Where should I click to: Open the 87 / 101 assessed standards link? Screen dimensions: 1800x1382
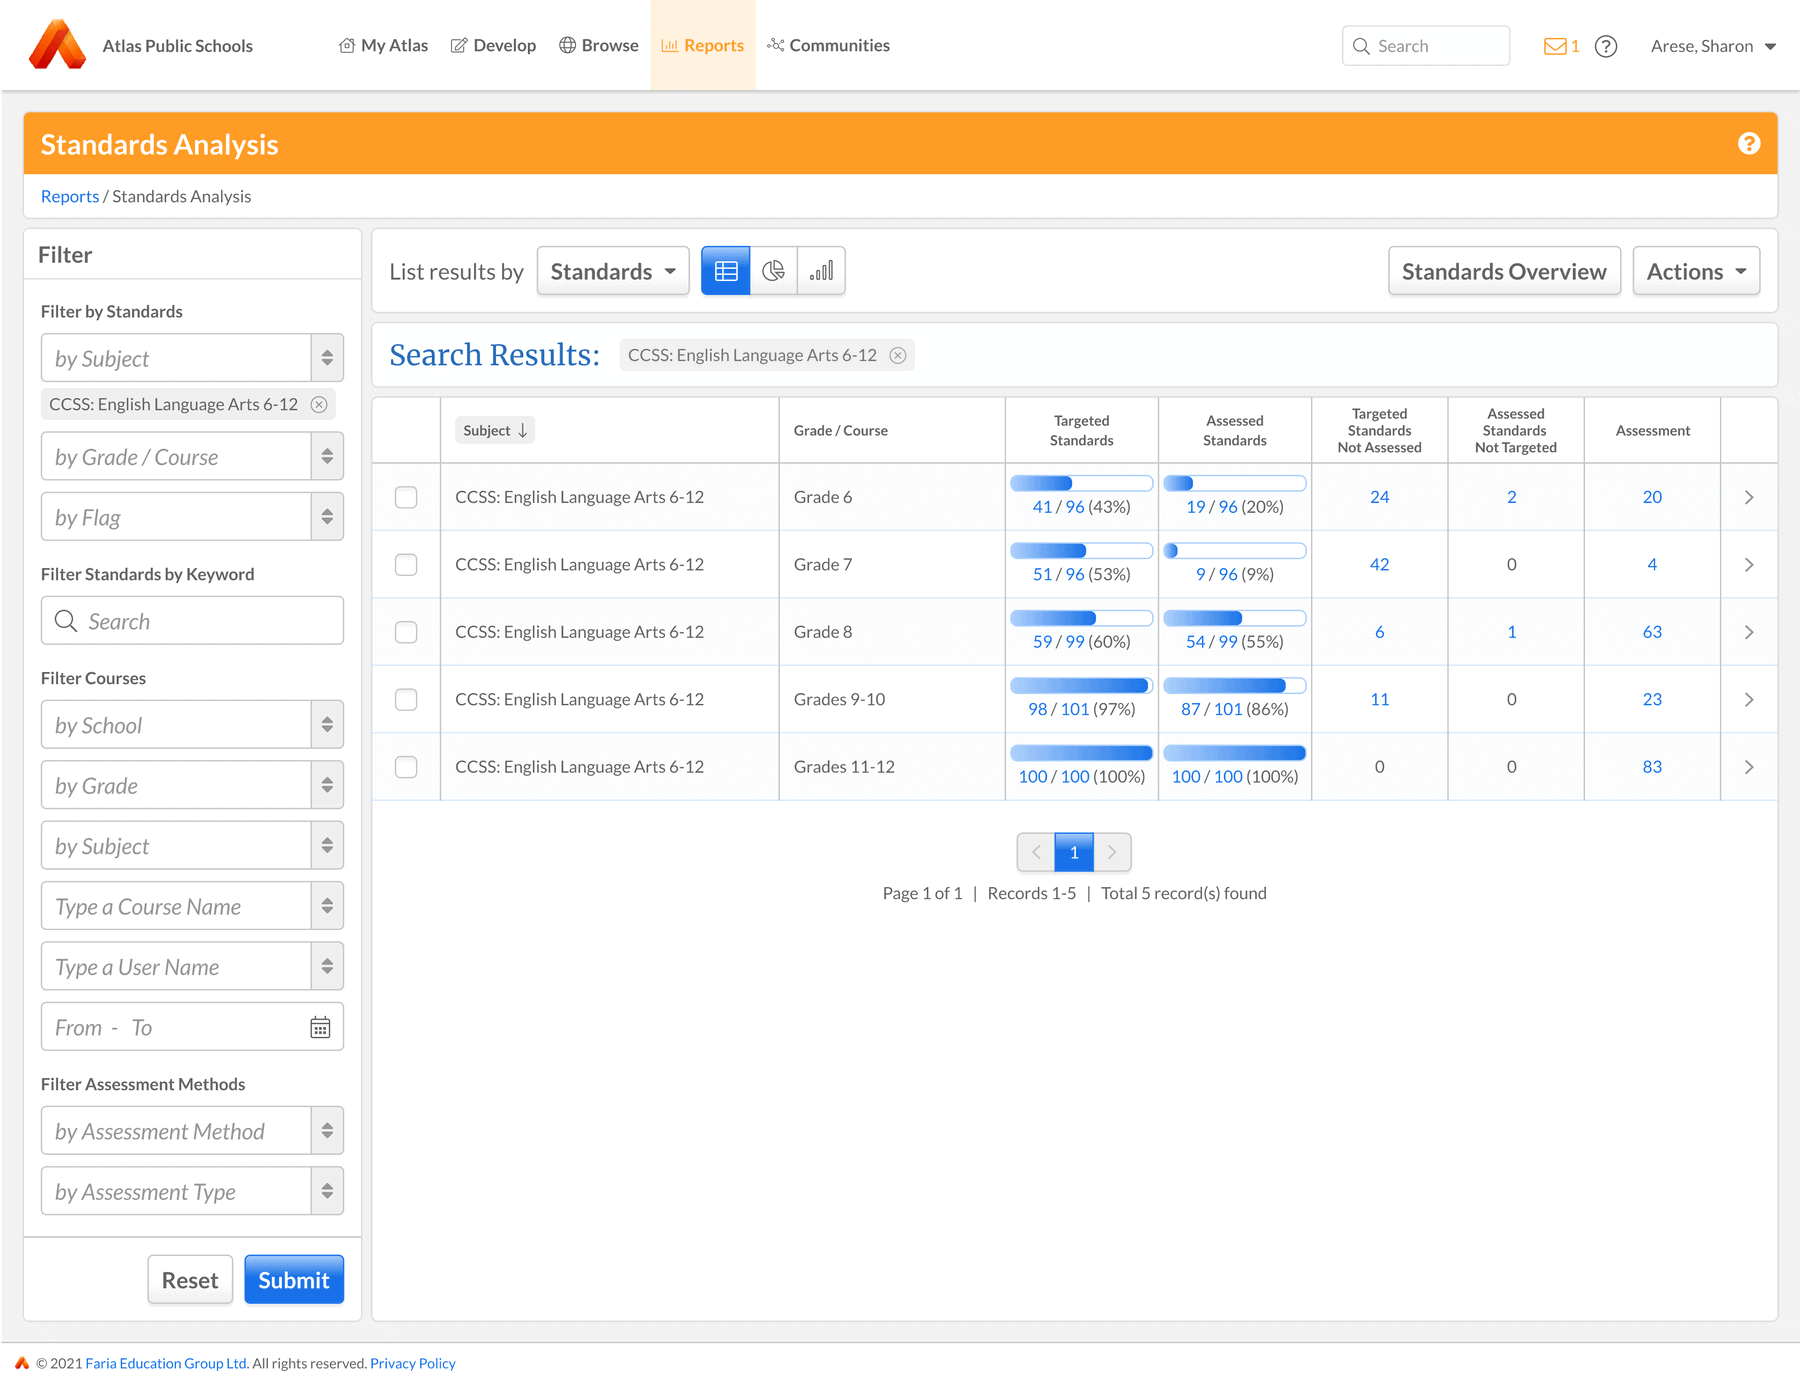click(x=1212, y=709)
